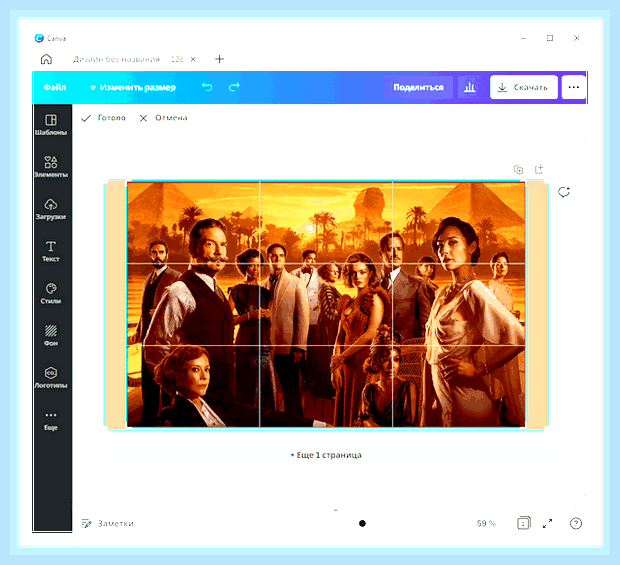Open the Файл (File) menu
The height and width of the screenshot is (565, 620).
coord(55,87)
